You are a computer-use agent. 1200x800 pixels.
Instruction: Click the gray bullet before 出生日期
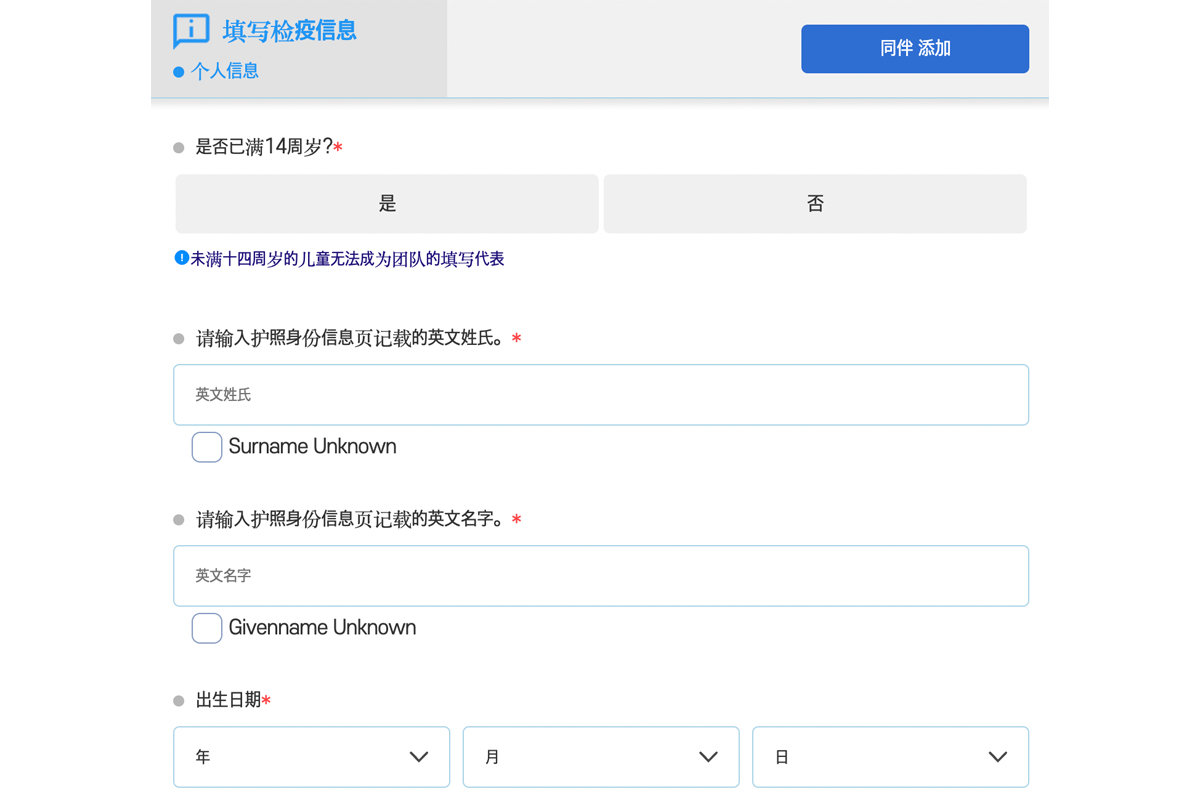click(x=178, y=700)
